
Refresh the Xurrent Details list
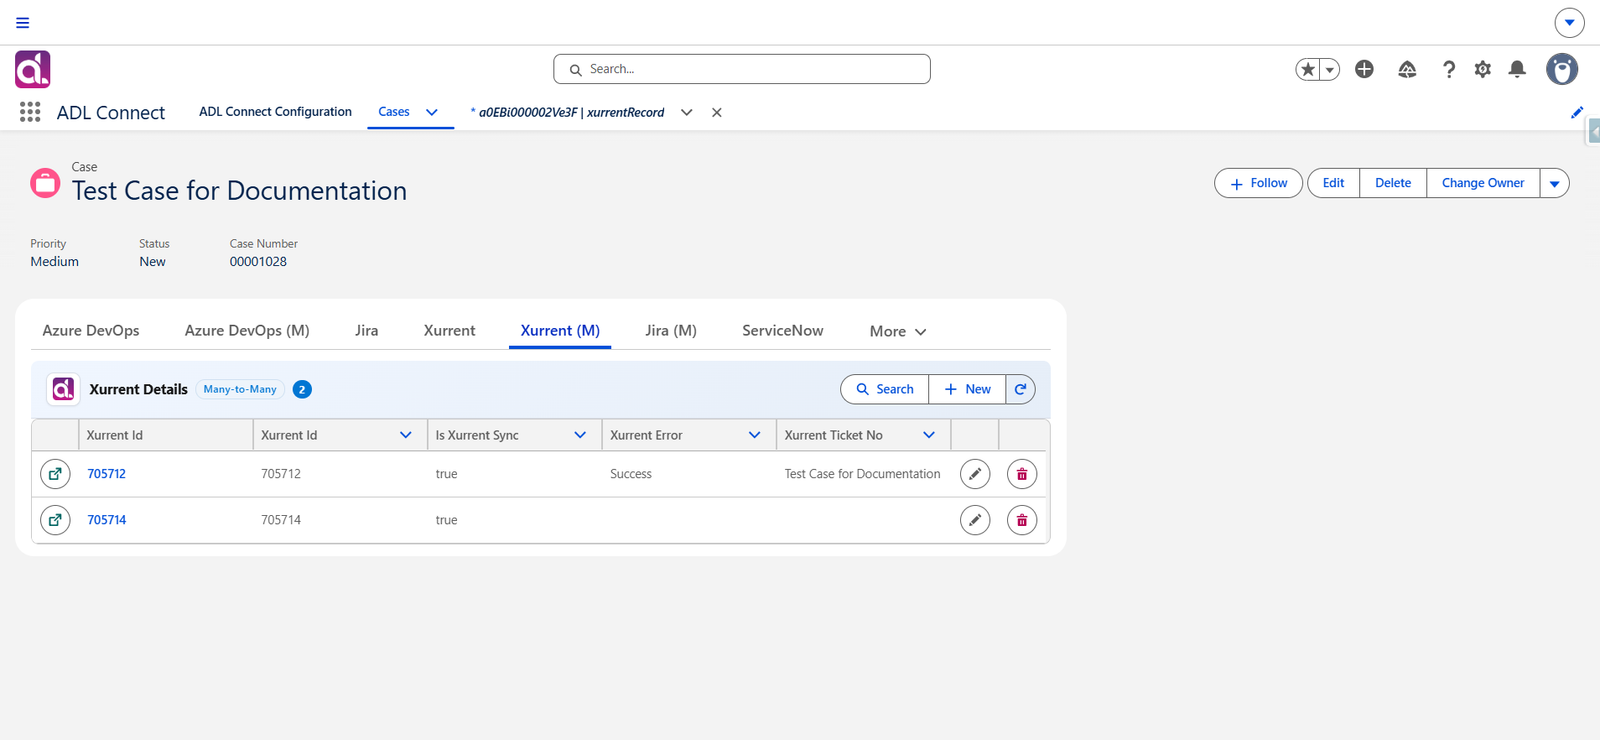(1020, 389)
